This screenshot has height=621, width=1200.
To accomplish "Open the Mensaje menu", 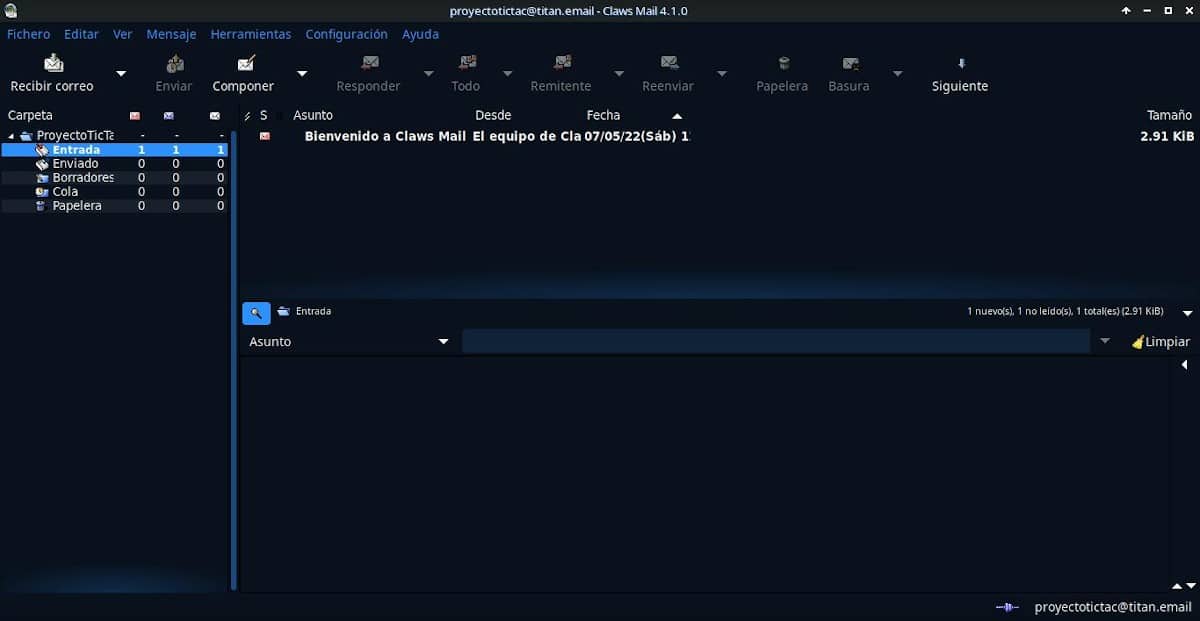I will 171,34.
